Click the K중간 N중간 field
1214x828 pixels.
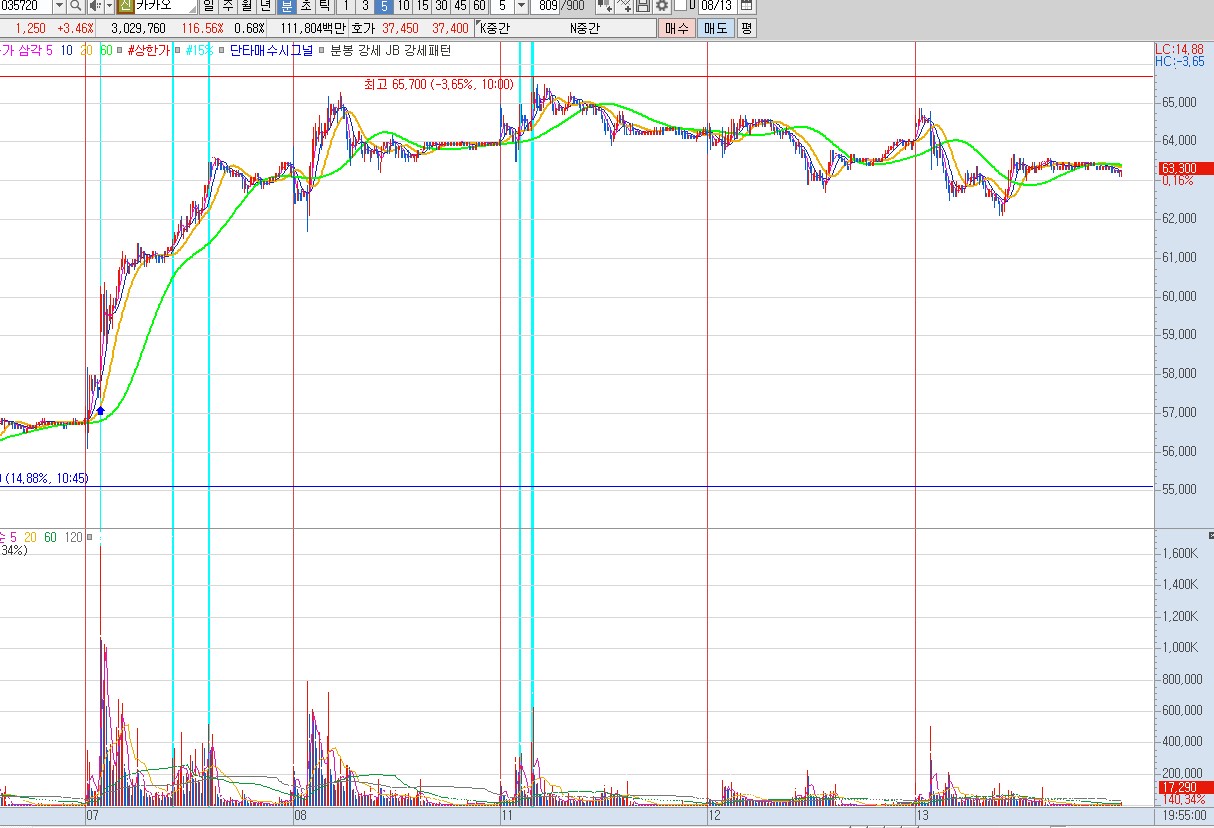coord(564,28)
